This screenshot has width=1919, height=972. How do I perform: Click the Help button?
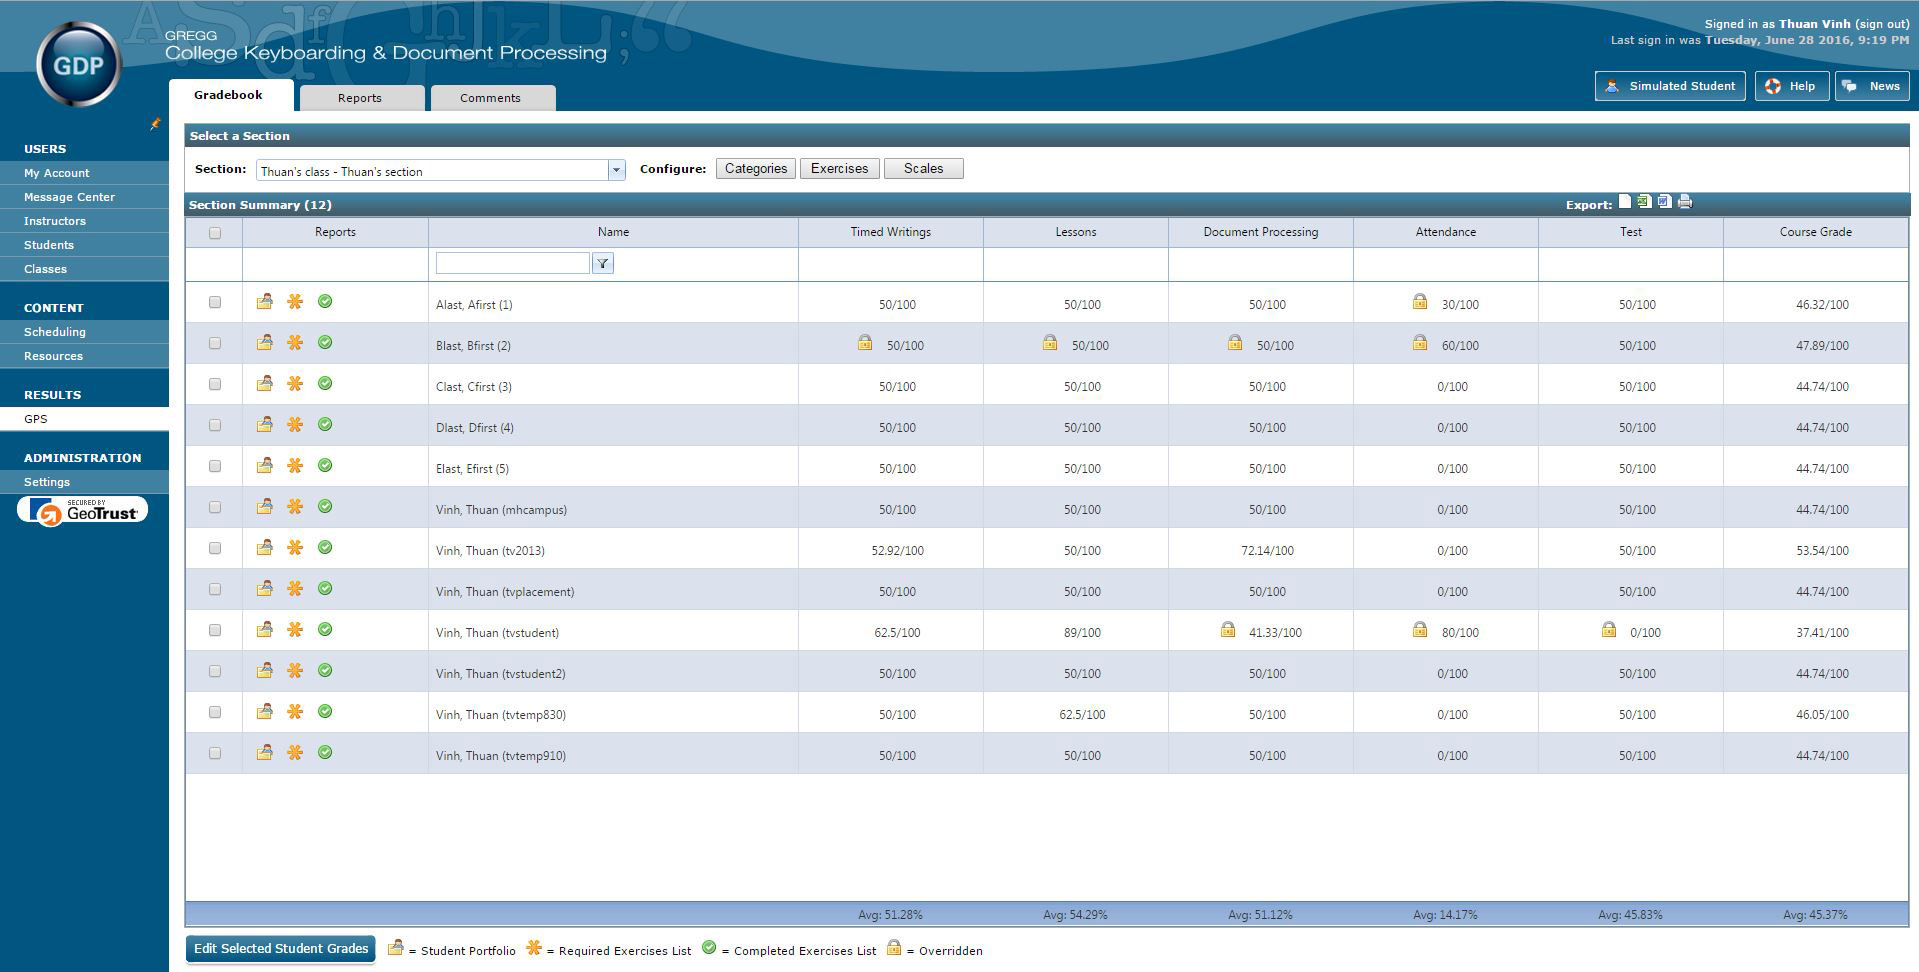click(1791, 86)
